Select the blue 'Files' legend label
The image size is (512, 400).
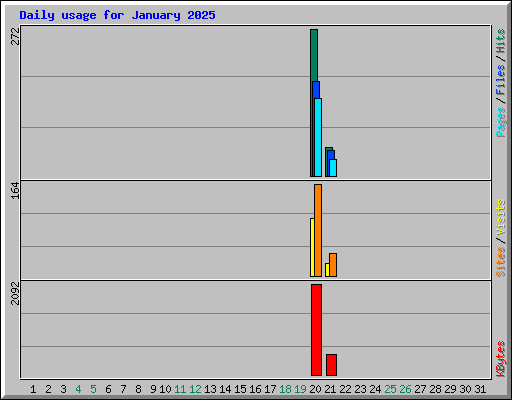coord(500,80)
